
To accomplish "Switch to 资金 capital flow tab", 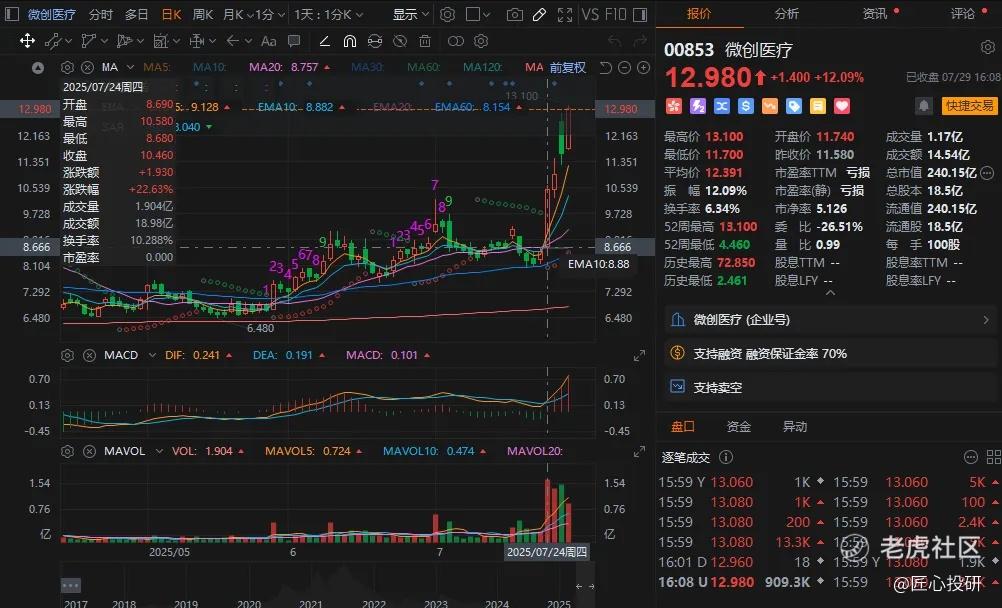I will [x=739, y=426].
